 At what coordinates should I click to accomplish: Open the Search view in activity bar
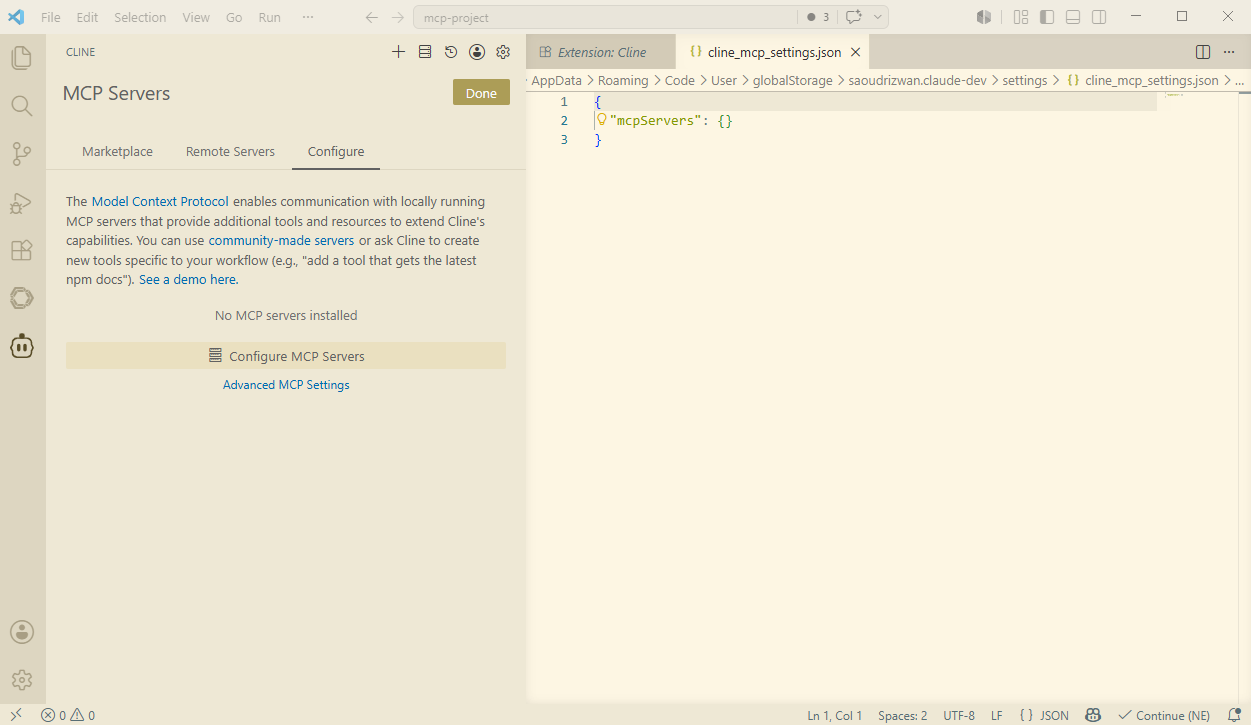click(22, 105)
